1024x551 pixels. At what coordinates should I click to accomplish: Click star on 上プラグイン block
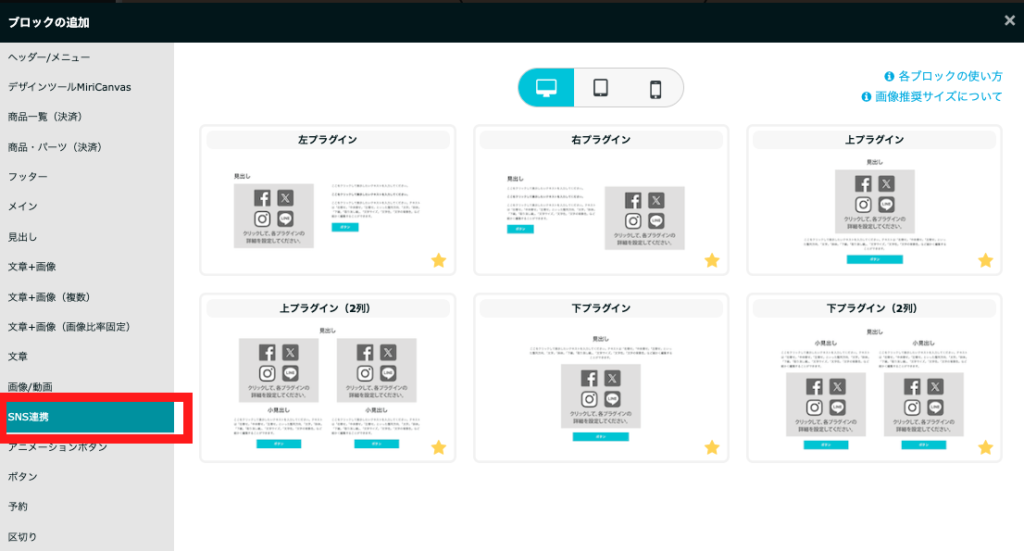tap(985, 260)
